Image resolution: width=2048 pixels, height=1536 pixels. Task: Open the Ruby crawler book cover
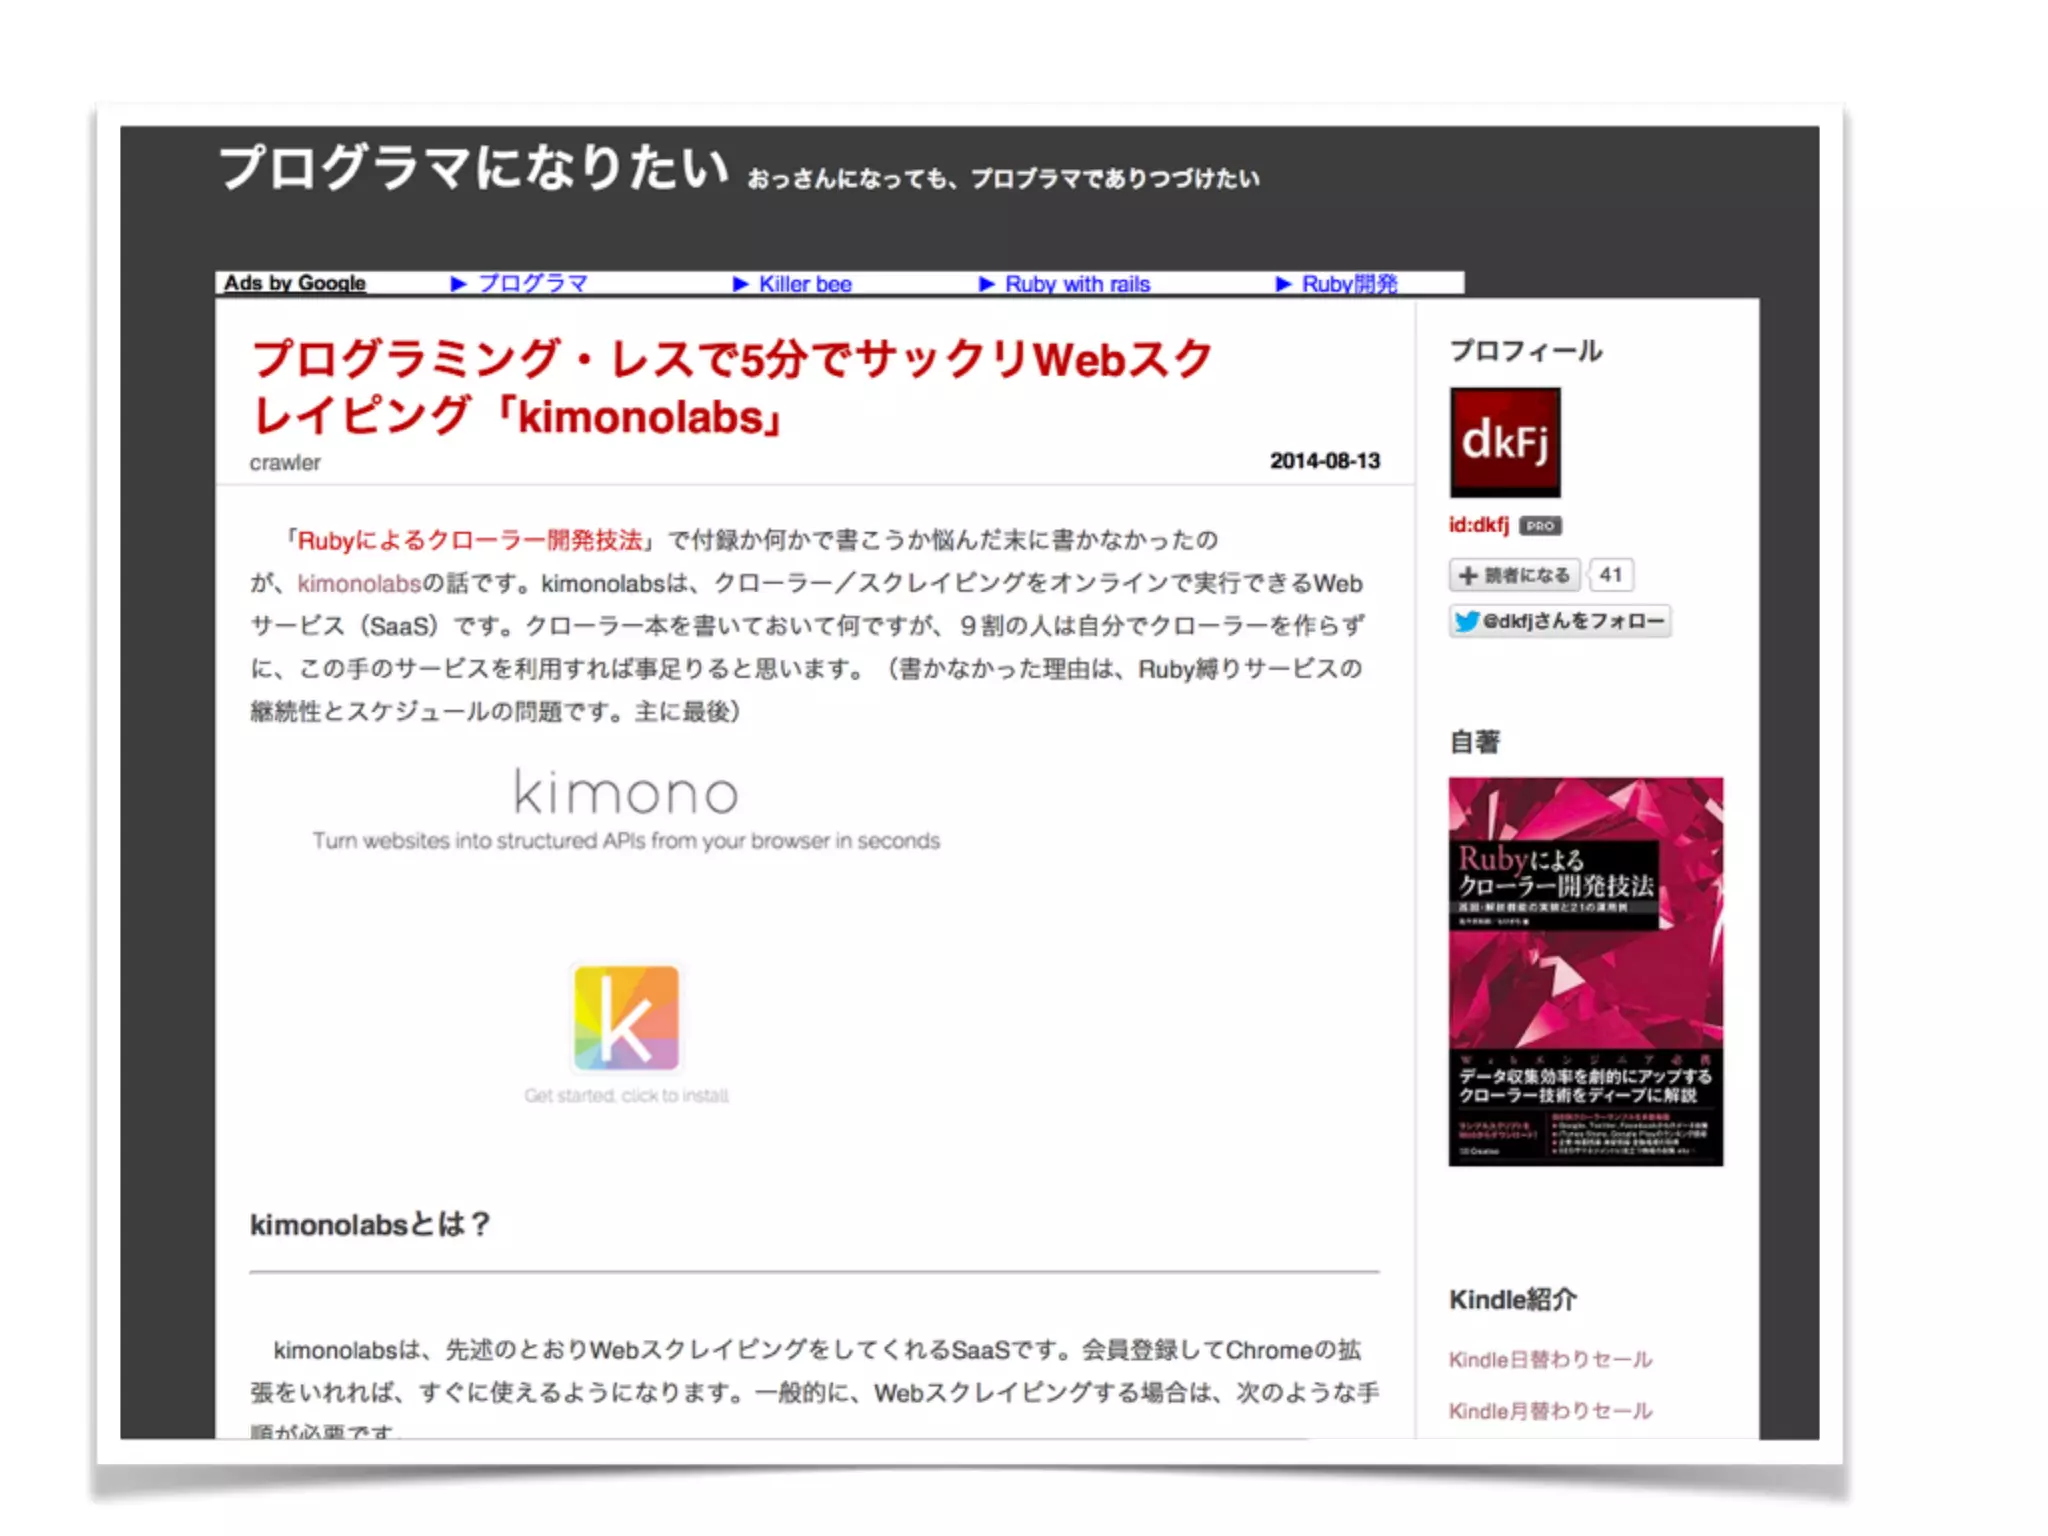click(1585, 970)
